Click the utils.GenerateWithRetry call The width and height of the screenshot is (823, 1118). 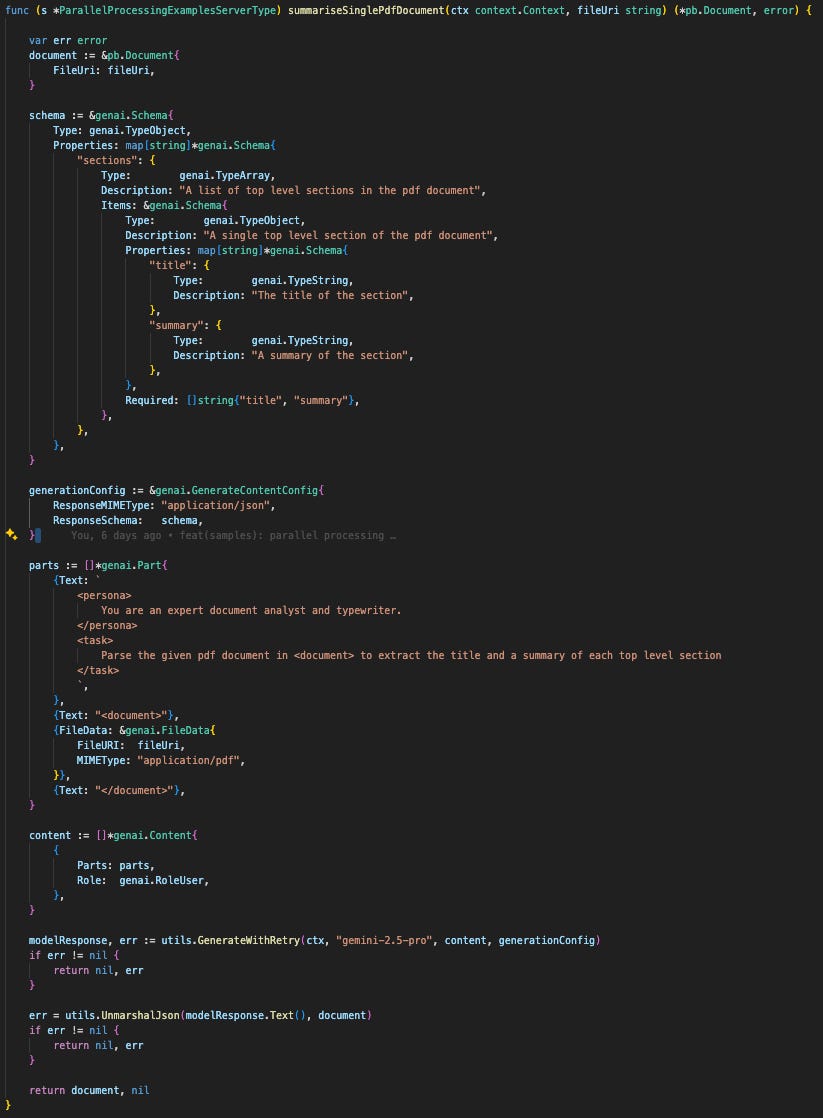pos(230,940)
